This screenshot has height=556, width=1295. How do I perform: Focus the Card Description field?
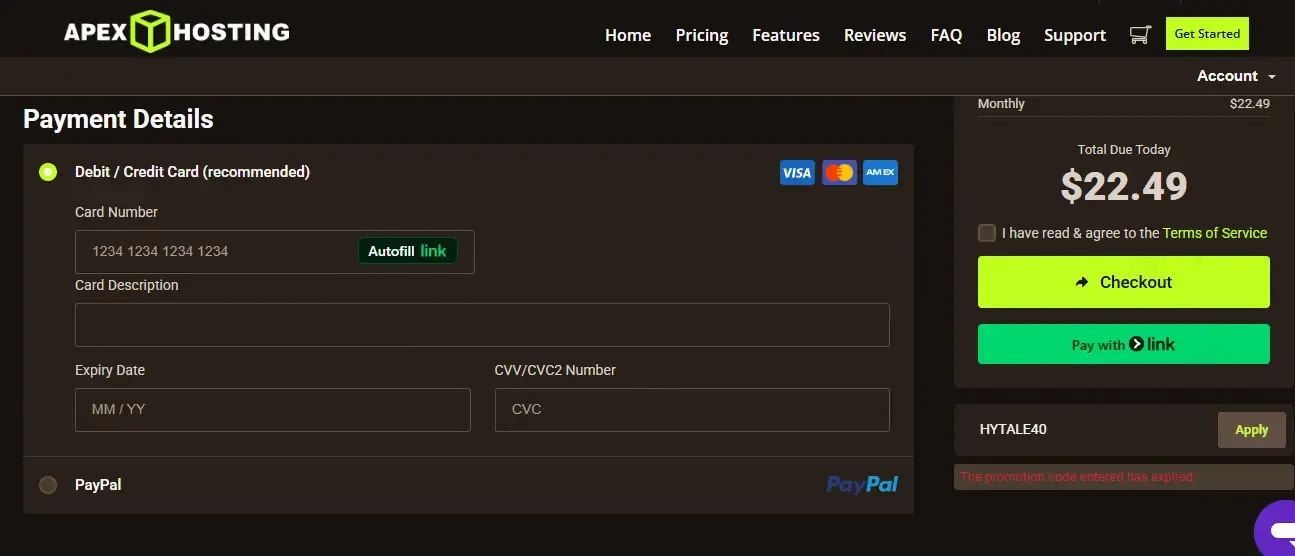pos(482,325)
